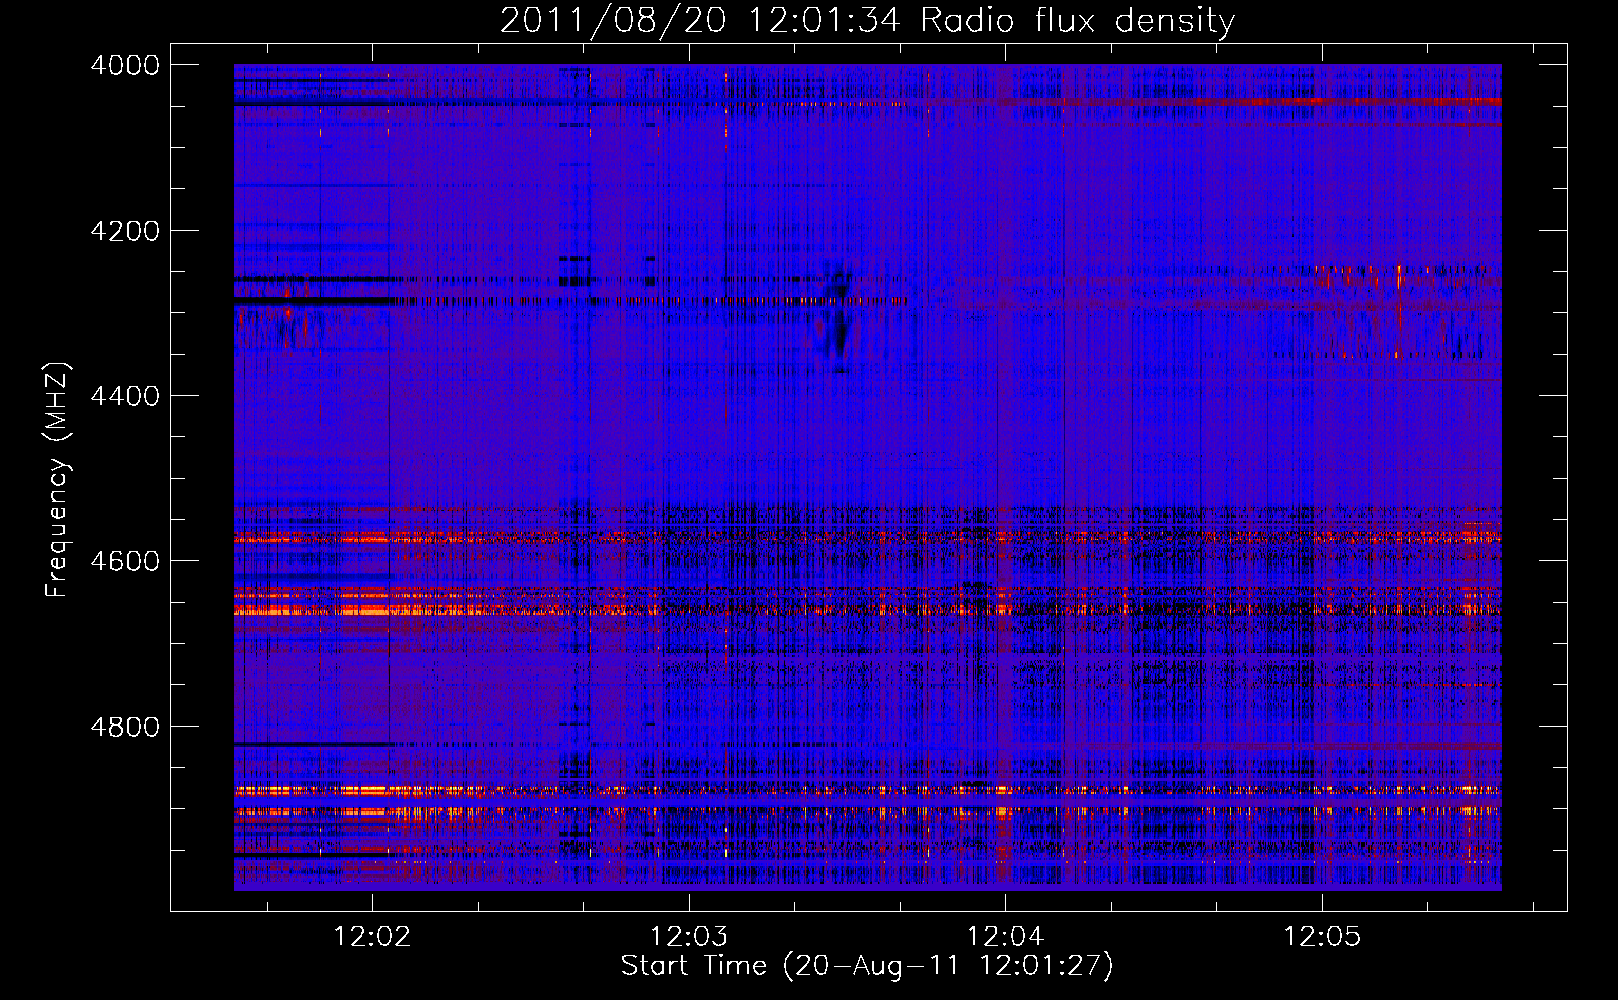Click the dark burst feature near 4300 MHz
1618x1000 pixels.
[x=836, y=315]
